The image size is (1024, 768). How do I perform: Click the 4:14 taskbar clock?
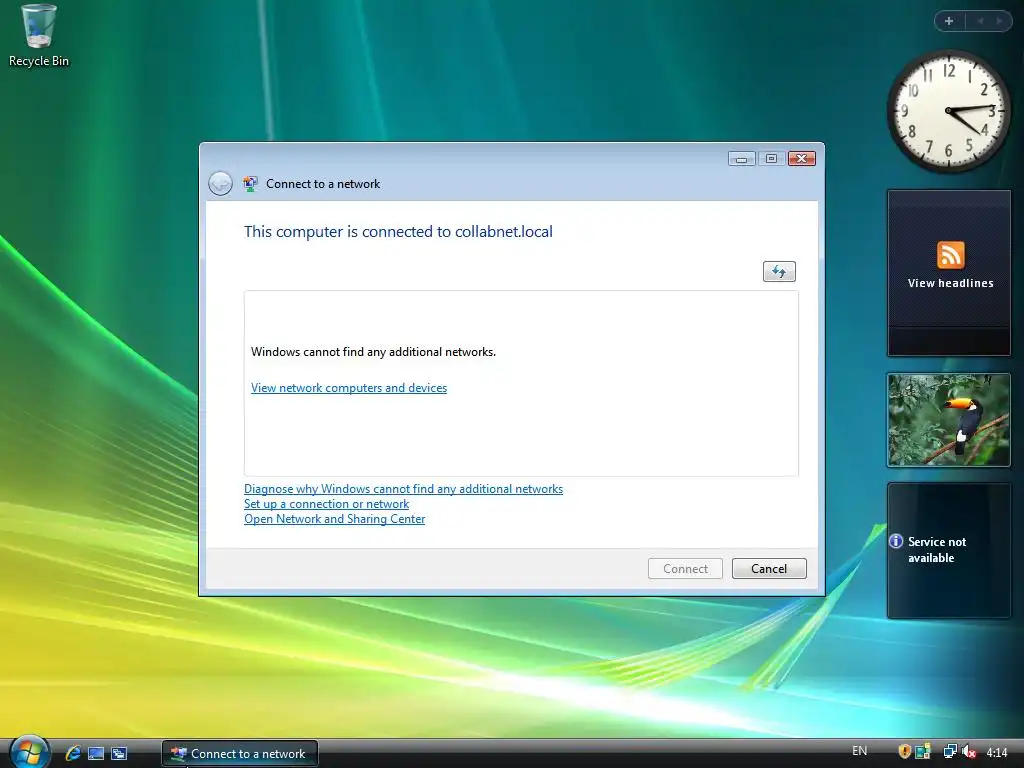(x=997, y=752)
